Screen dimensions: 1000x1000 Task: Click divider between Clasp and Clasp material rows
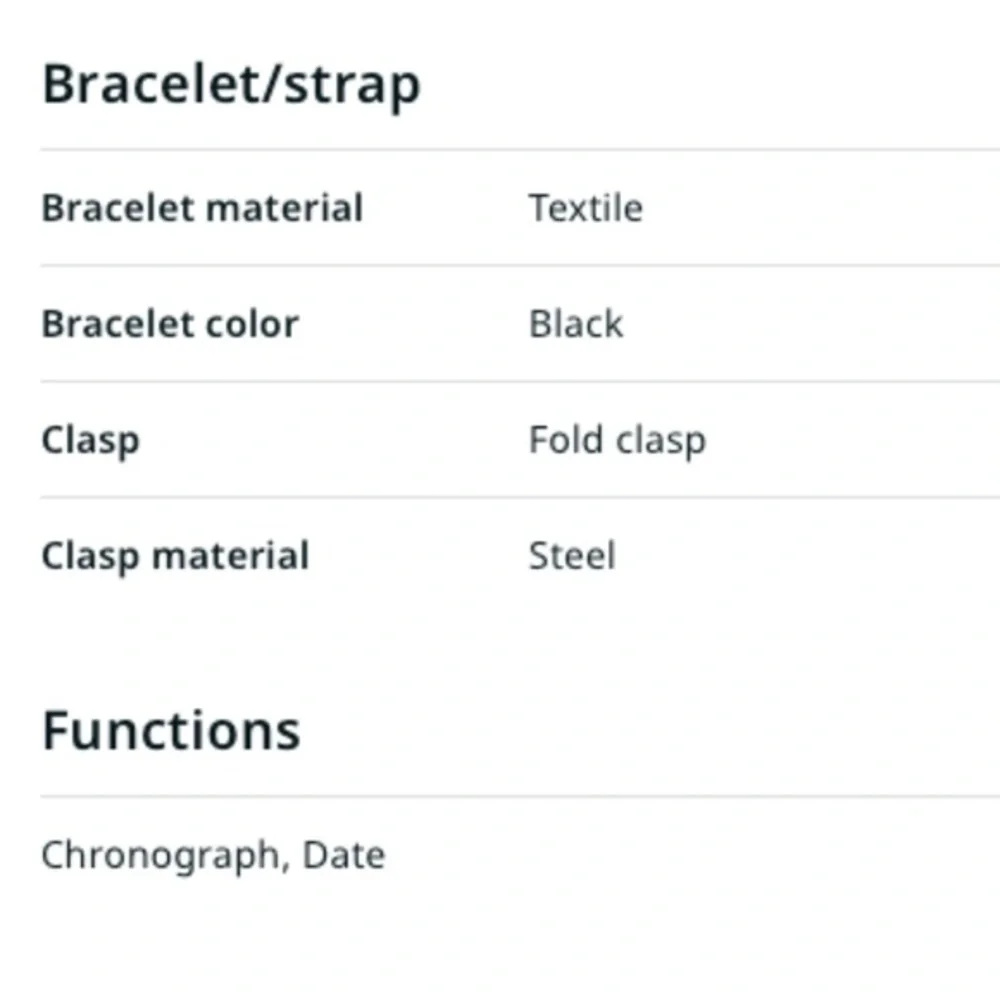520,497
